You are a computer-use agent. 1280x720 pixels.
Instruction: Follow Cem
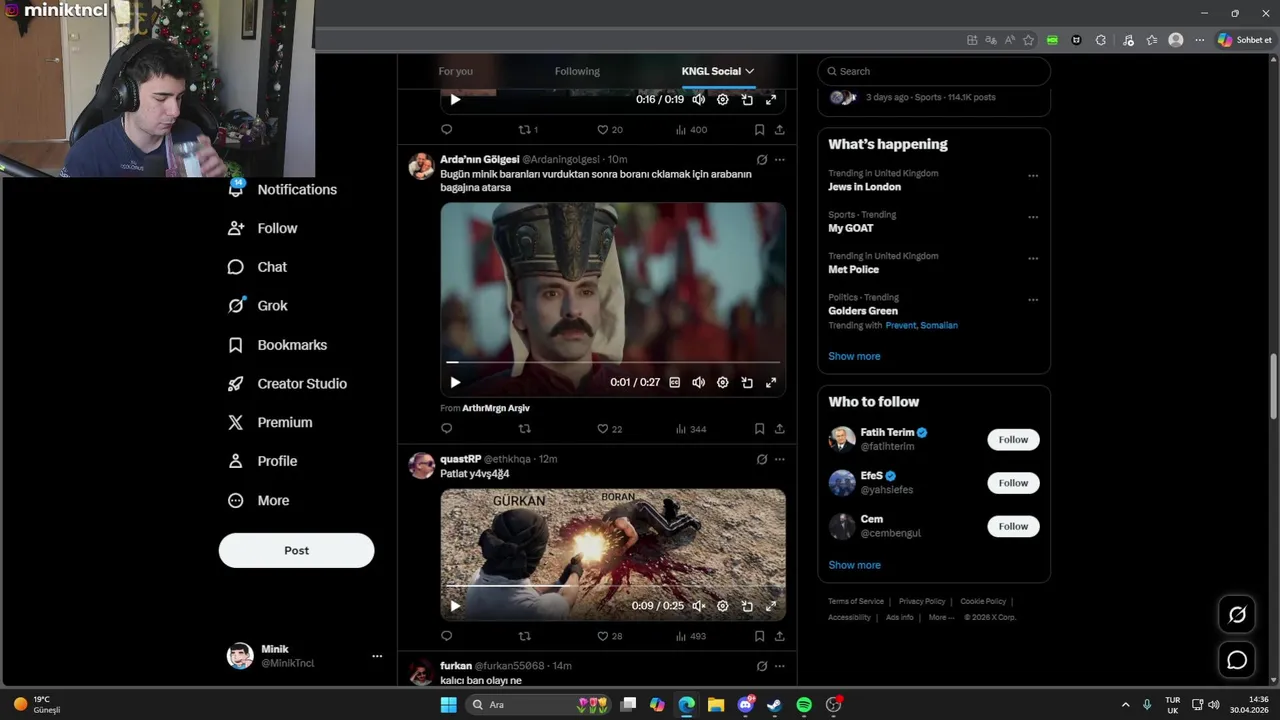pos(1013,526)
